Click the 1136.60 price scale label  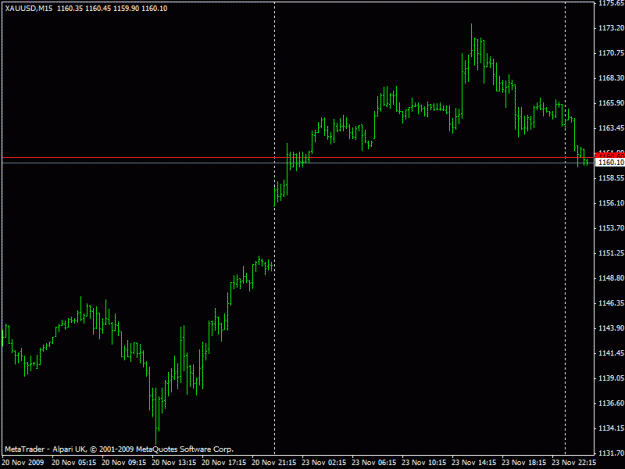pyautogui.click(x=611, y=403)
